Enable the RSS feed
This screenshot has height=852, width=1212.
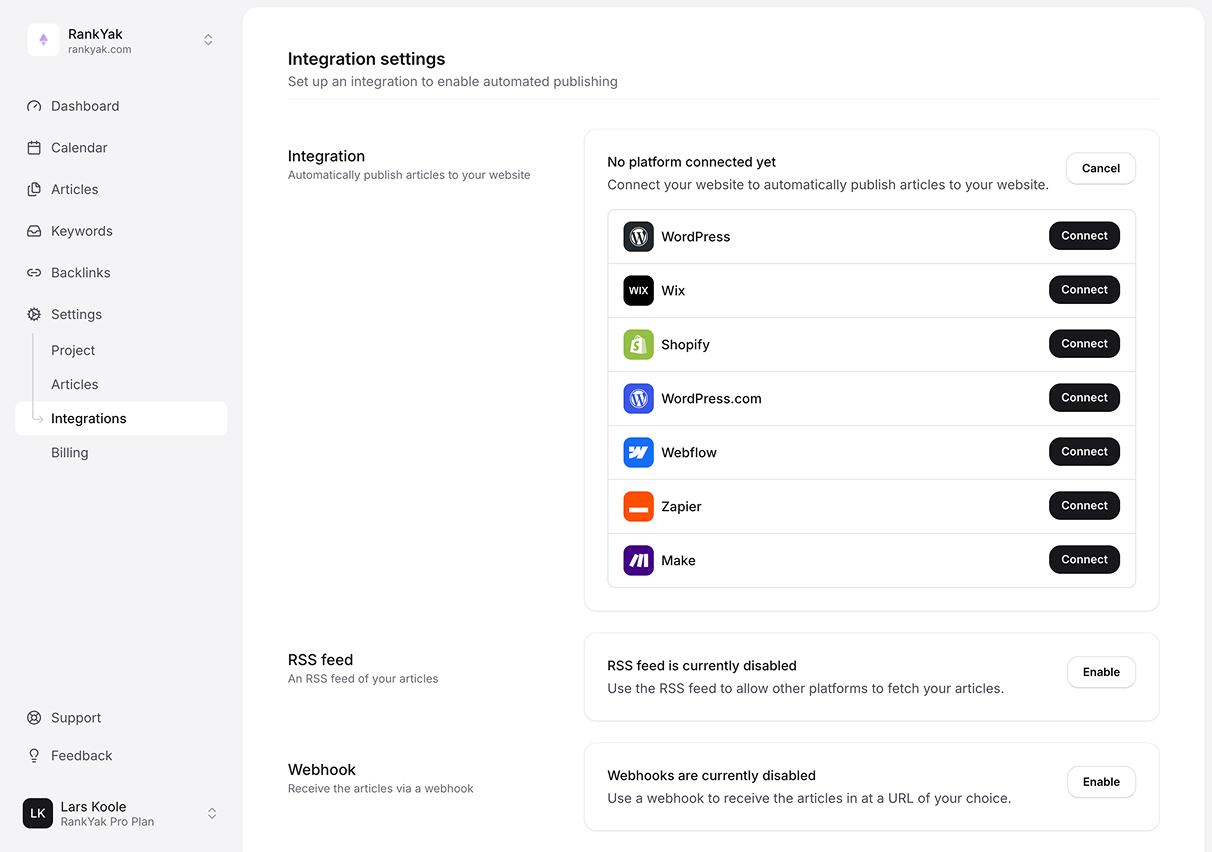click(1101, 672)
